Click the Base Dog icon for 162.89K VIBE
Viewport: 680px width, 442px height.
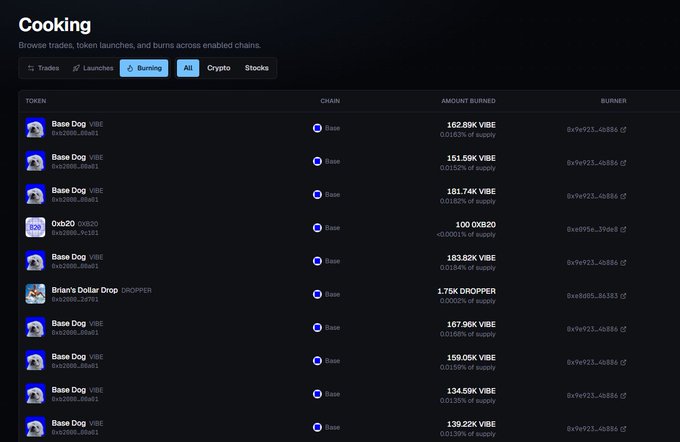tap(35, 128)
